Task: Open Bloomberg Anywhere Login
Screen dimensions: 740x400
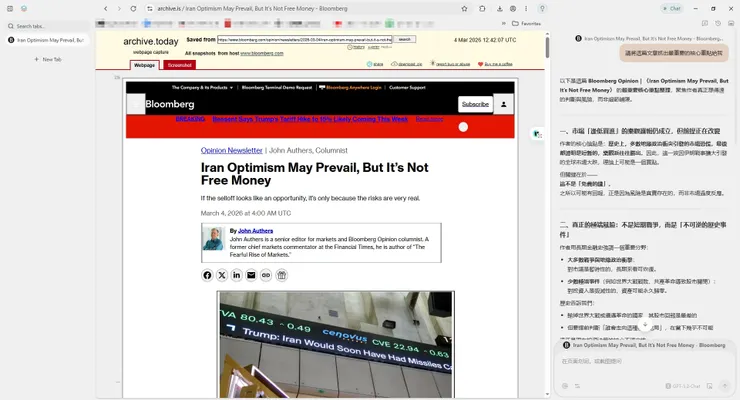Action: coord(350,87)
